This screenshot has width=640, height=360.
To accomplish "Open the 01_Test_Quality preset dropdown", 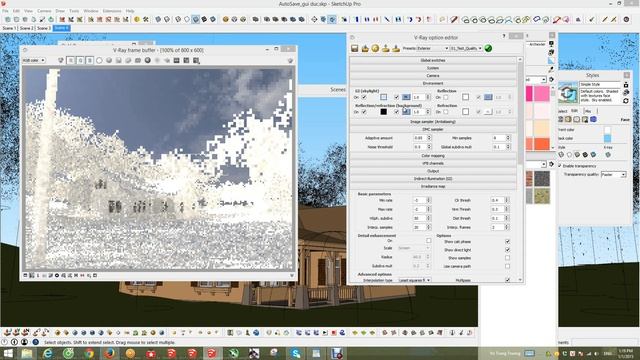I will (466, 48).
